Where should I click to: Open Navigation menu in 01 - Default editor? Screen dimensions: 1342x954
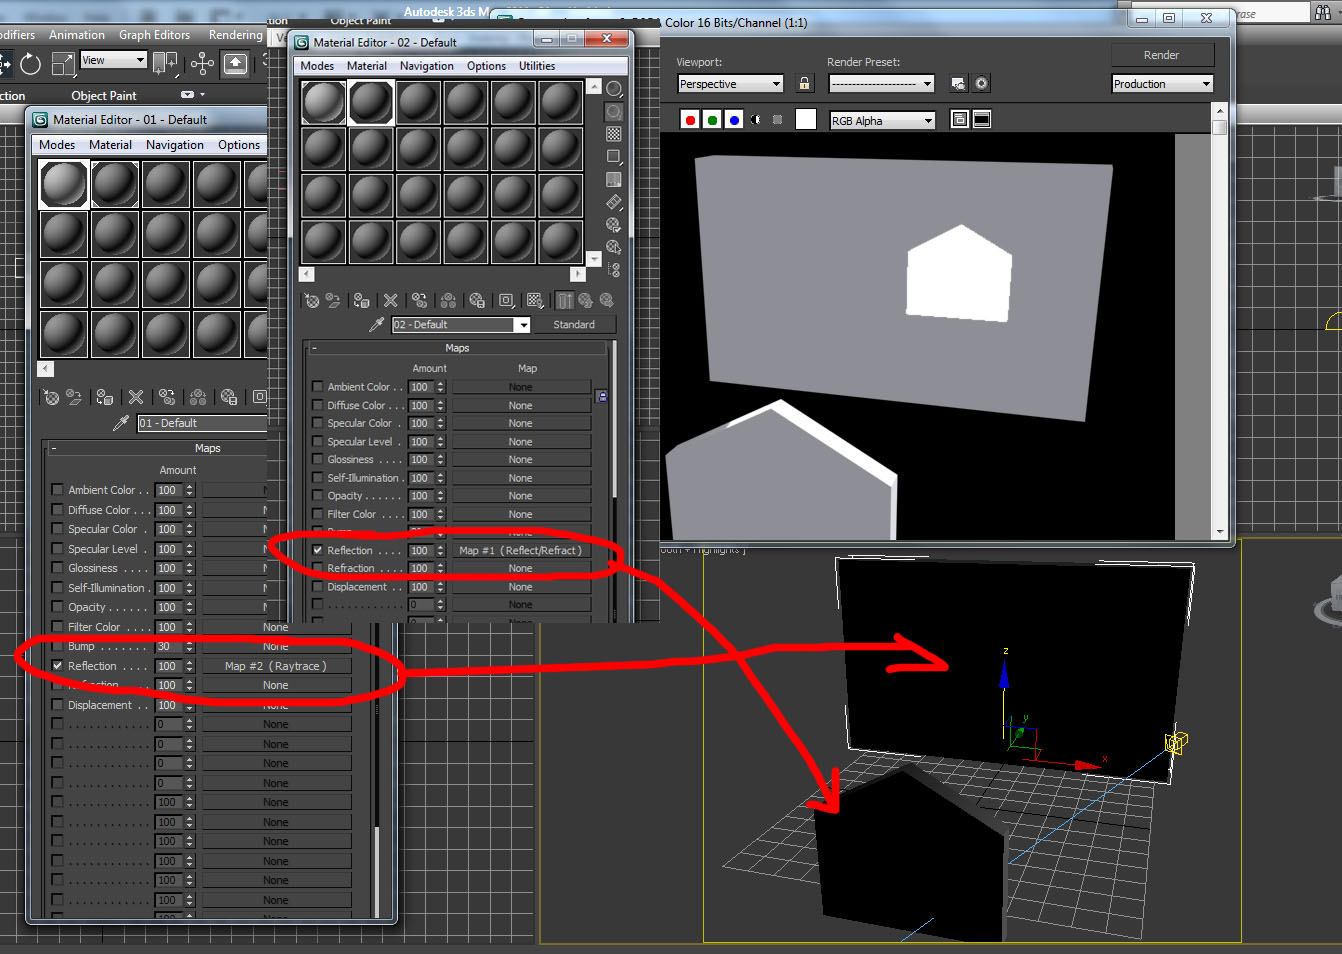click(x=175, y=145)
